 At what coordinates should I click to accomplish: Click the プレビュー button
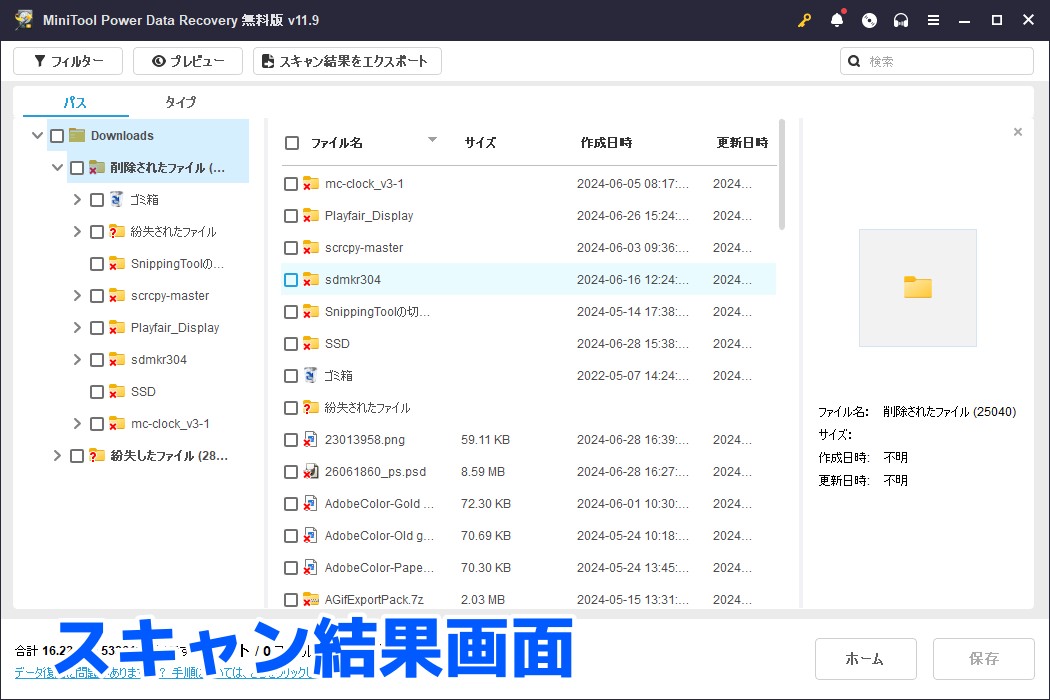(188, 61)
